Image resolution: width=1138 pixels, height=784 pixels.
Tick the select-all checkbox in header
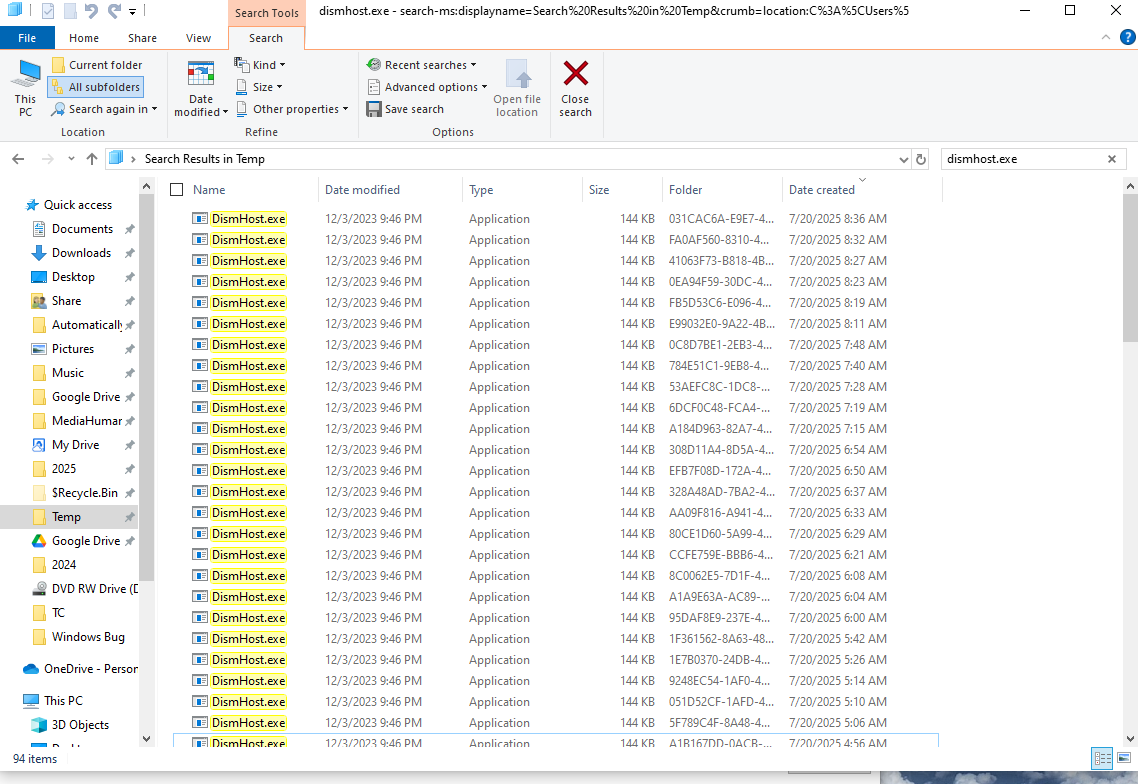[176, 189]
